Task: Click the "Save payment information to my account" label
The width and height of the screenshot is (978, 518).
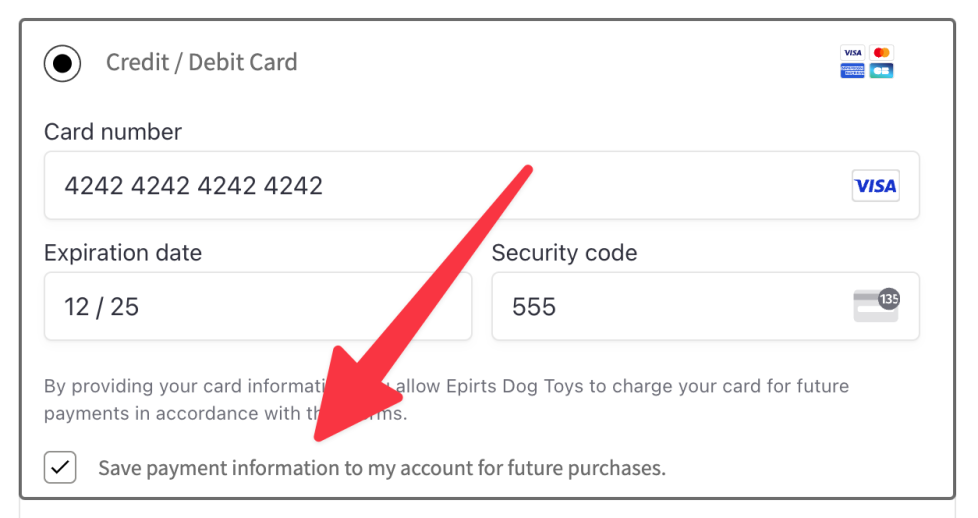Action: (x=380, y=468)
